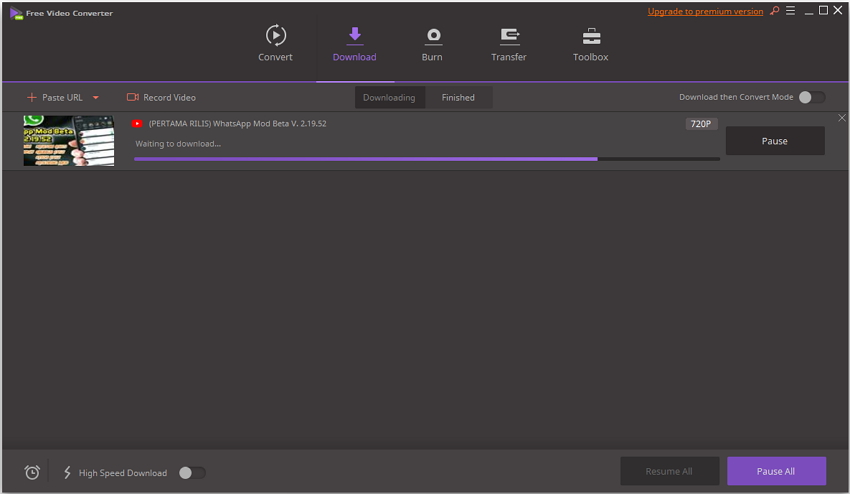
Task: Go to the Transfer section
Action: point(508,43)
